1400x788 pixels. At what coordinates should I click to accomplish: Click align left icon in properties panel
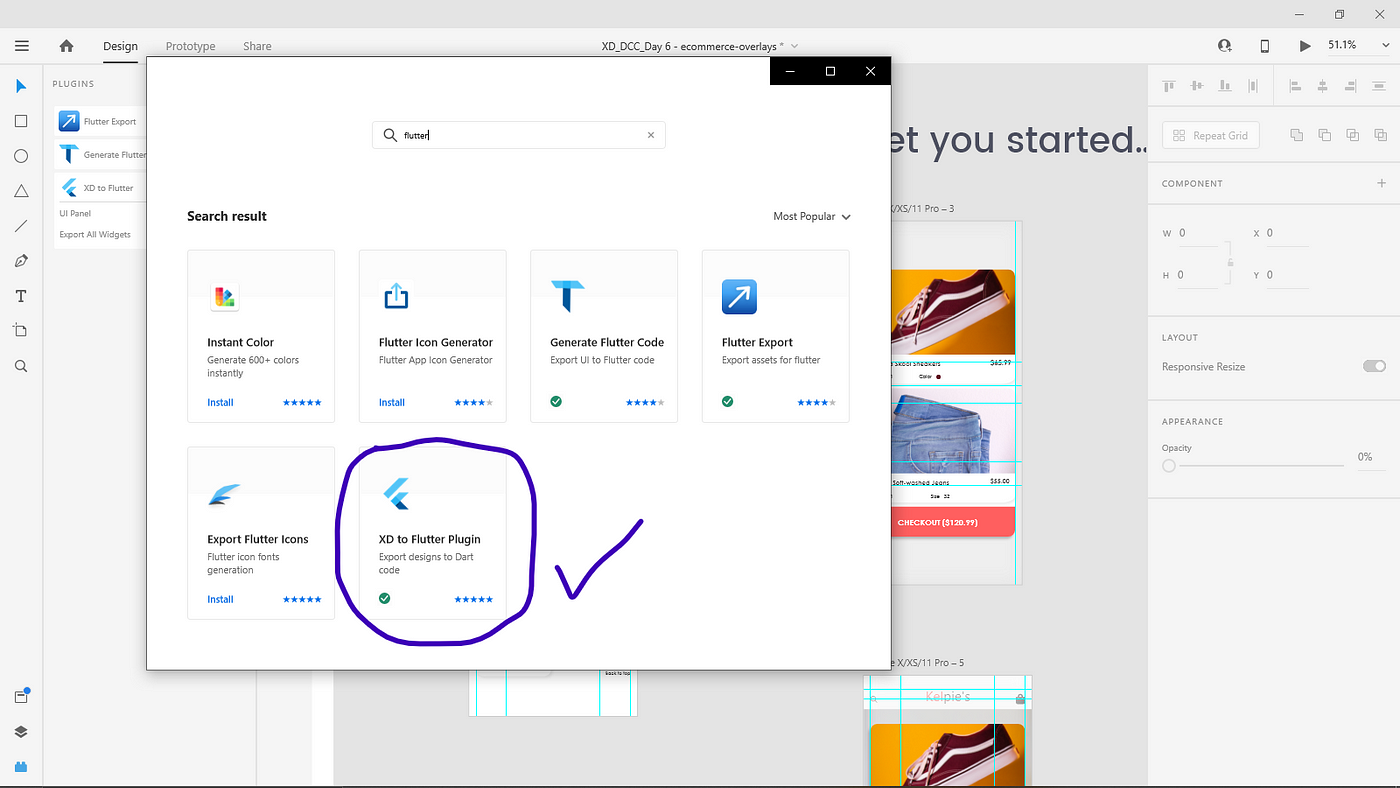[x=1295, y=86]
